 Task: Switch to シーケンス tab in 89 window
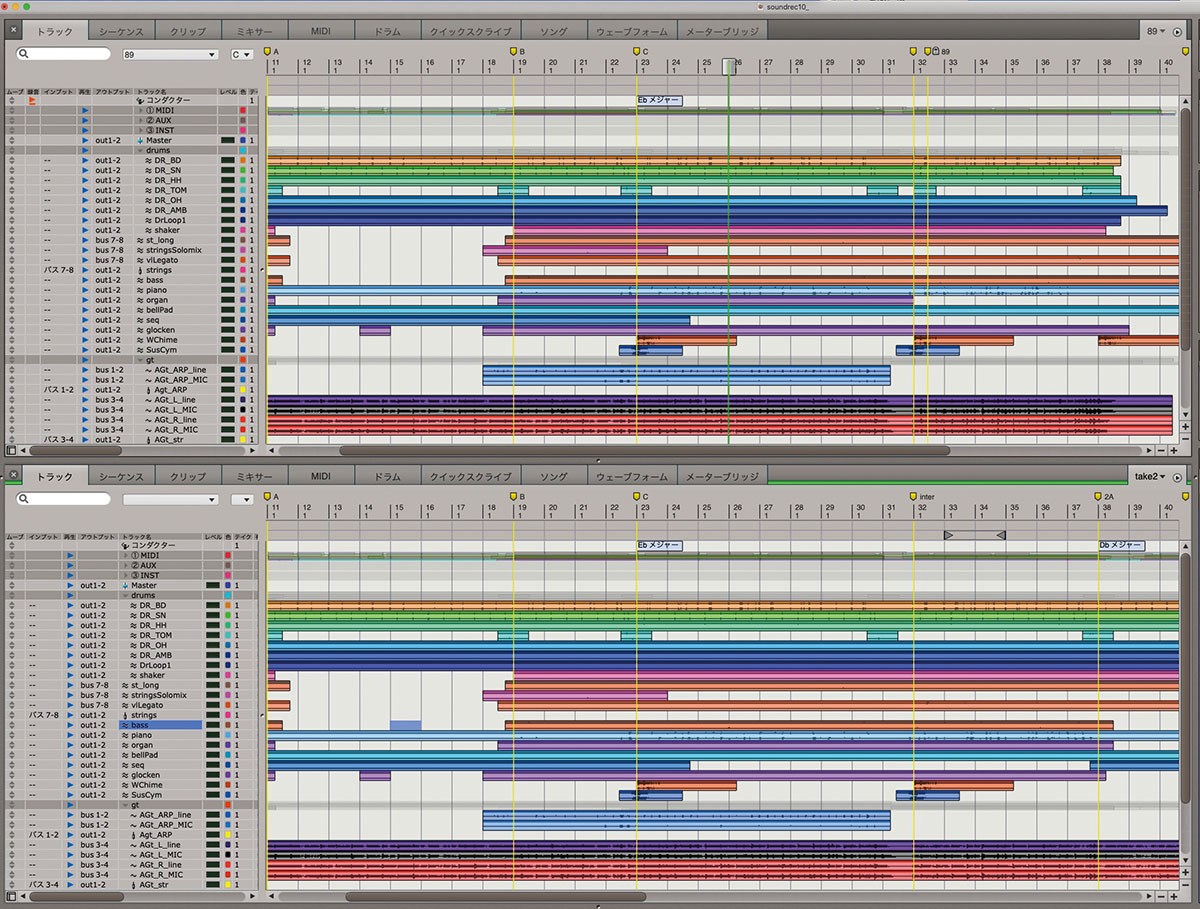pos(121,31)
